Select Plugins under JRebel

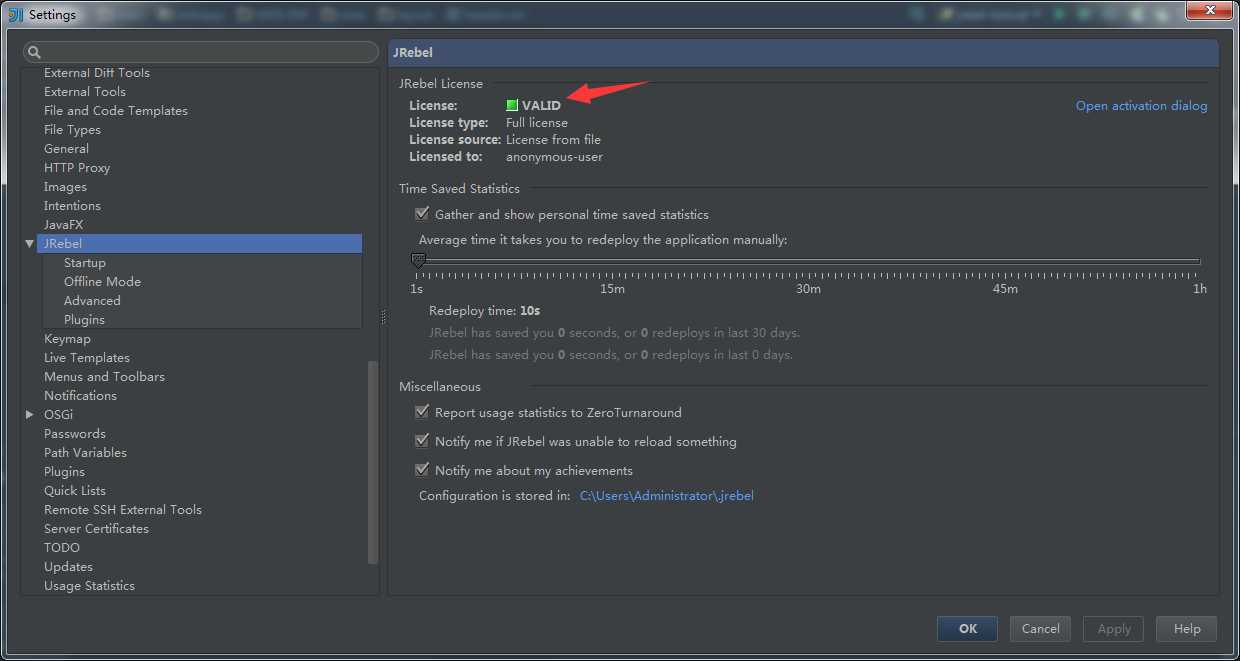click(x=84, y=319)
